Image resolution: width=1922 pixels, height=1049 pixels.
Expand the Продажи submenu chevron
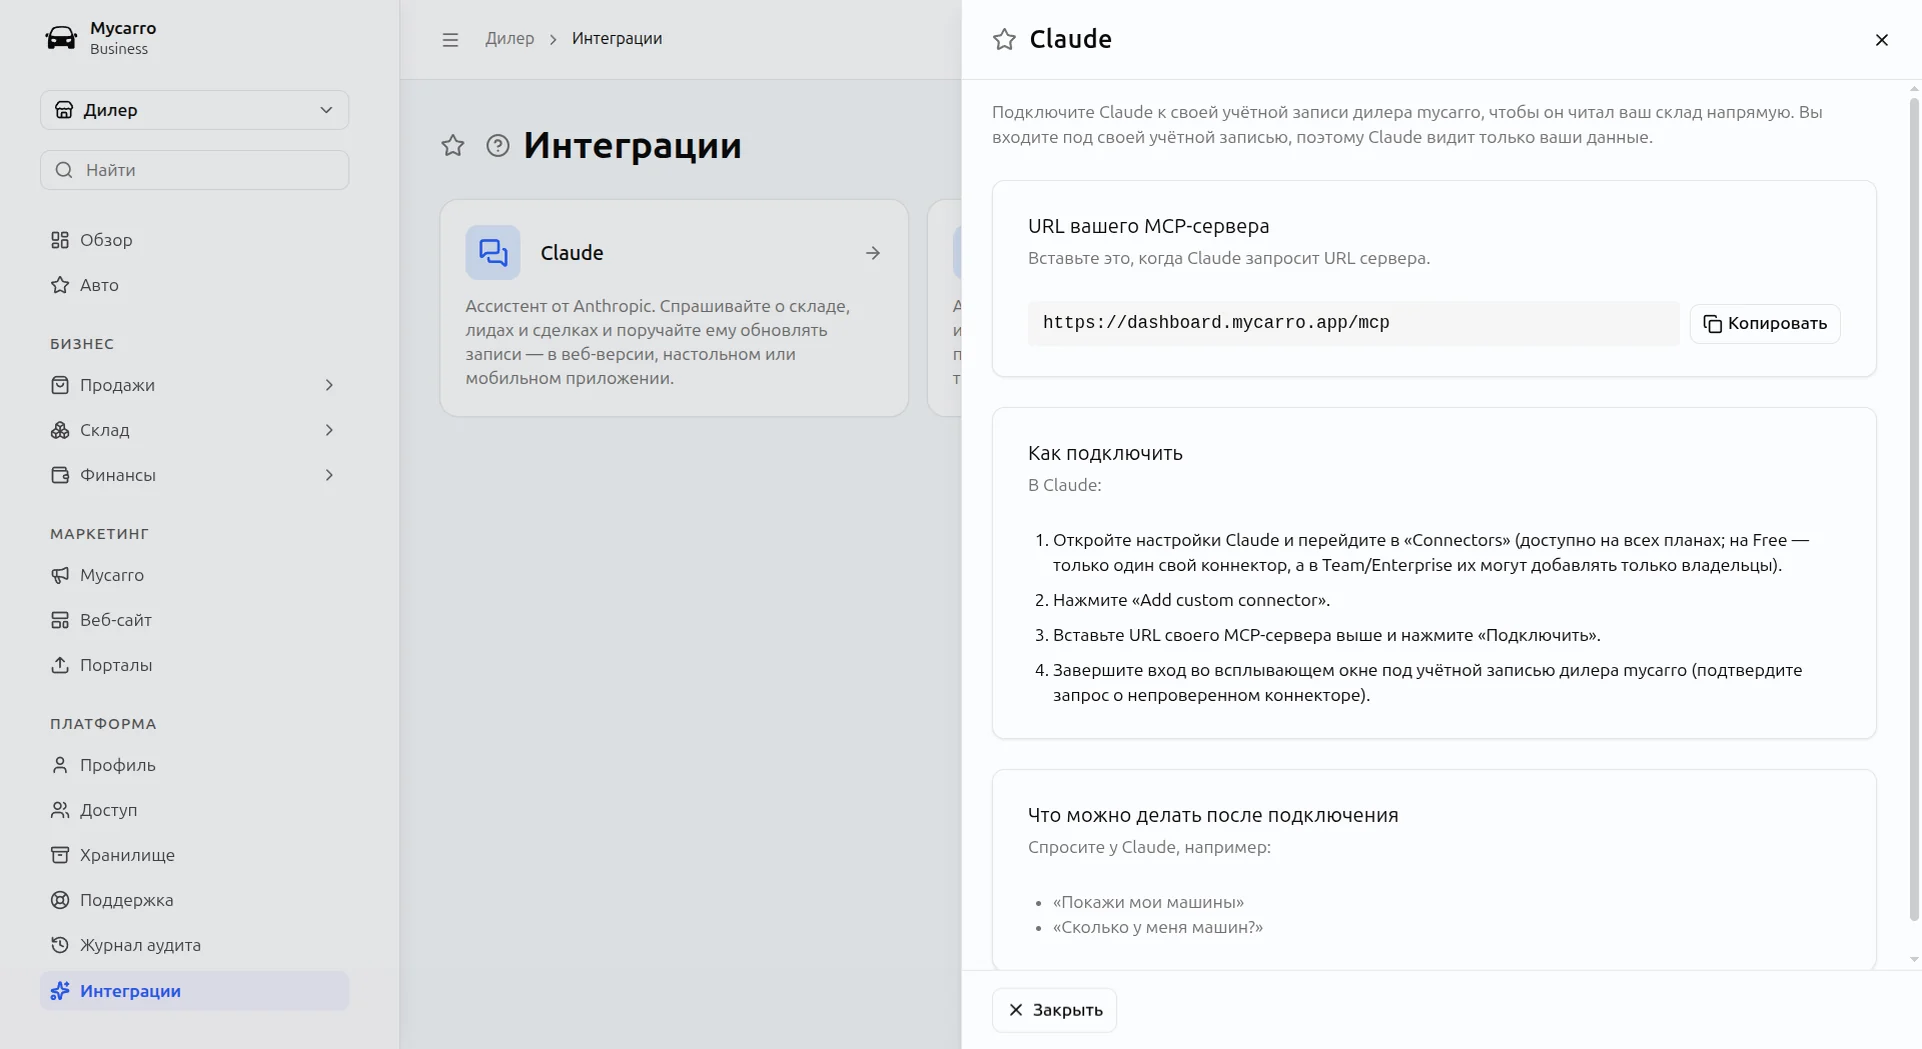click(x=329, y=385)
